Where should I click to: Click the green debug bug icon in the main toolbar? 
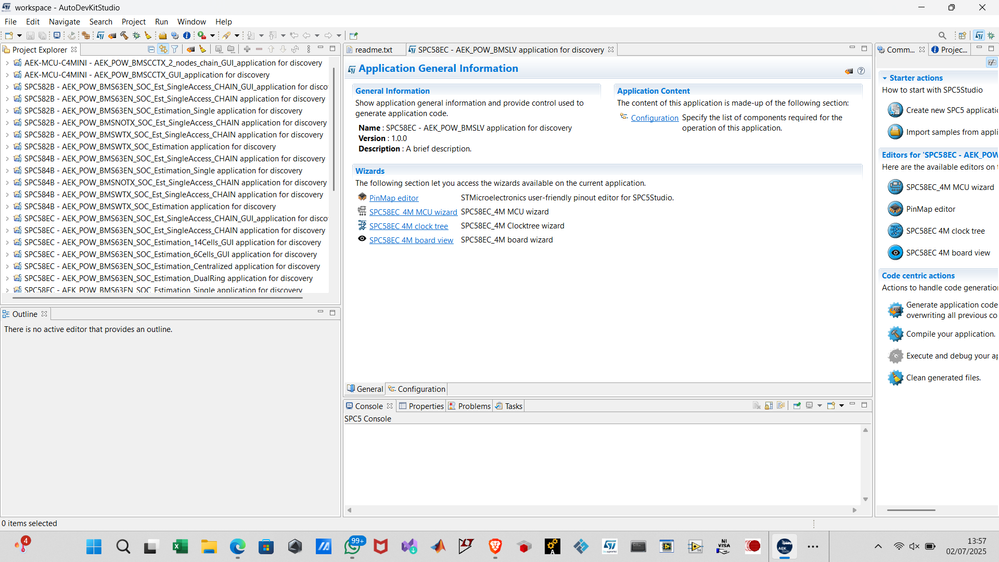[x=136, y=36]
